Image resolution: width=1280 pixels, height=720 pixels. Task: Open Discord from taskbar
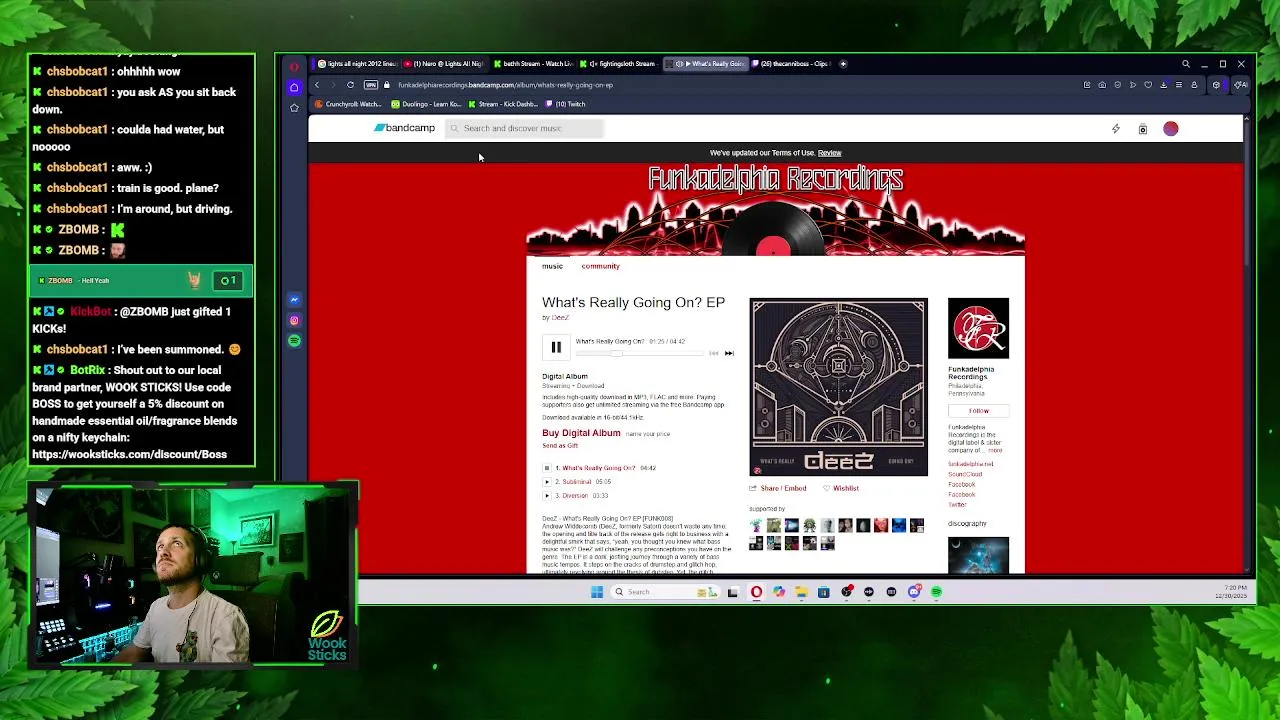(914, 592)
